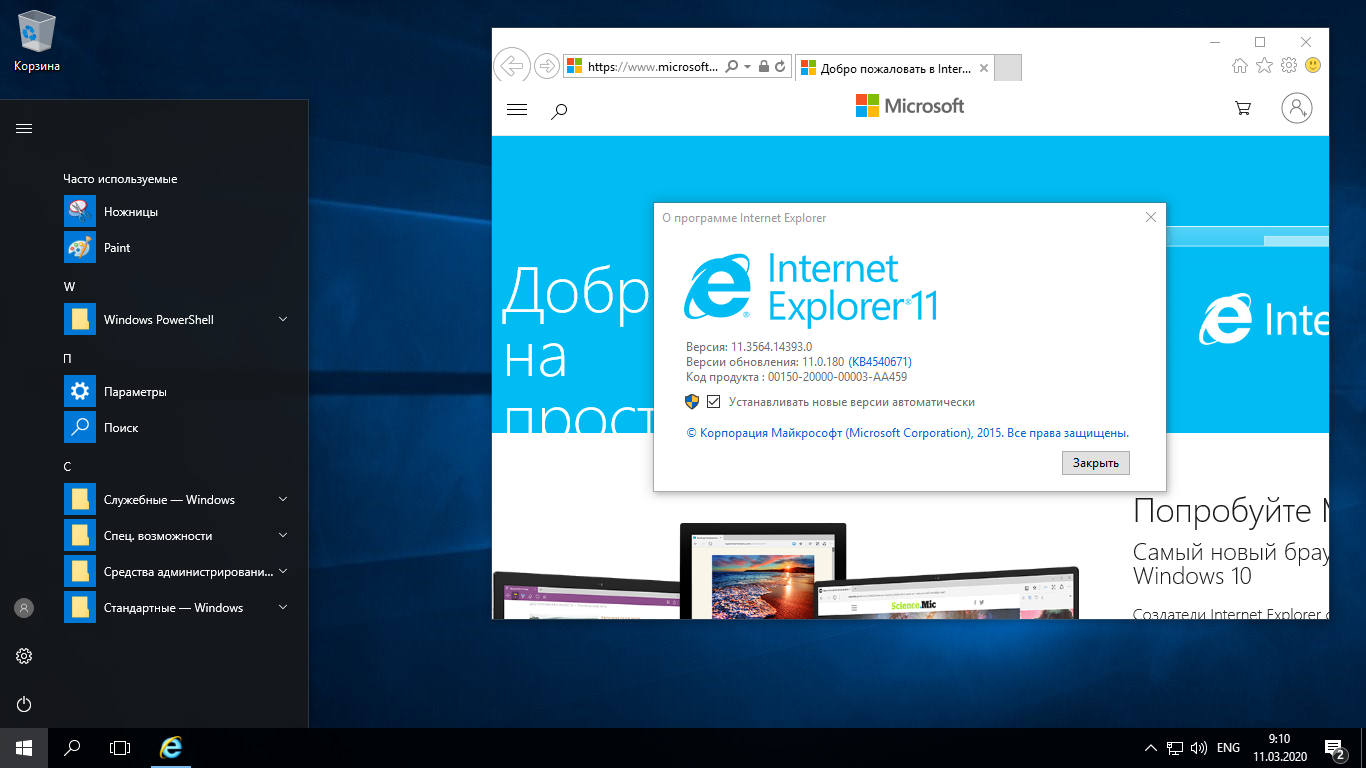Click the 'W' letter header in Start menu
Screen dimensions: 1366x768
tap(69, 287)
